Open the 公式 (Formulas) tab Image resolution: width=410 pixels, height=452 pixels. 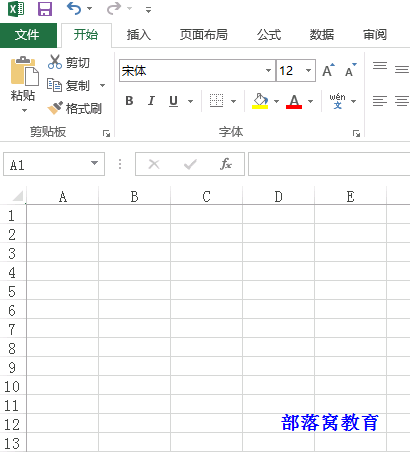[x=269, y=35]
